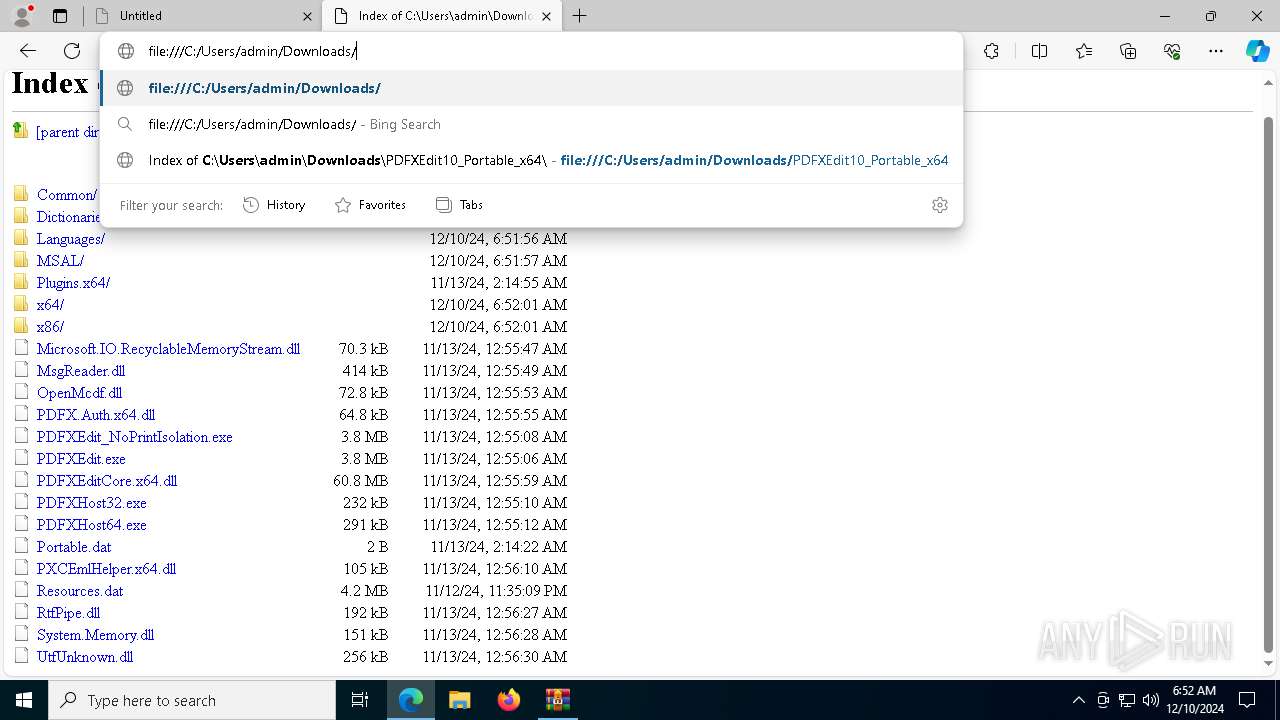Open the taskbar clock and date
1280x720 pixels.
click(1193, 700)
